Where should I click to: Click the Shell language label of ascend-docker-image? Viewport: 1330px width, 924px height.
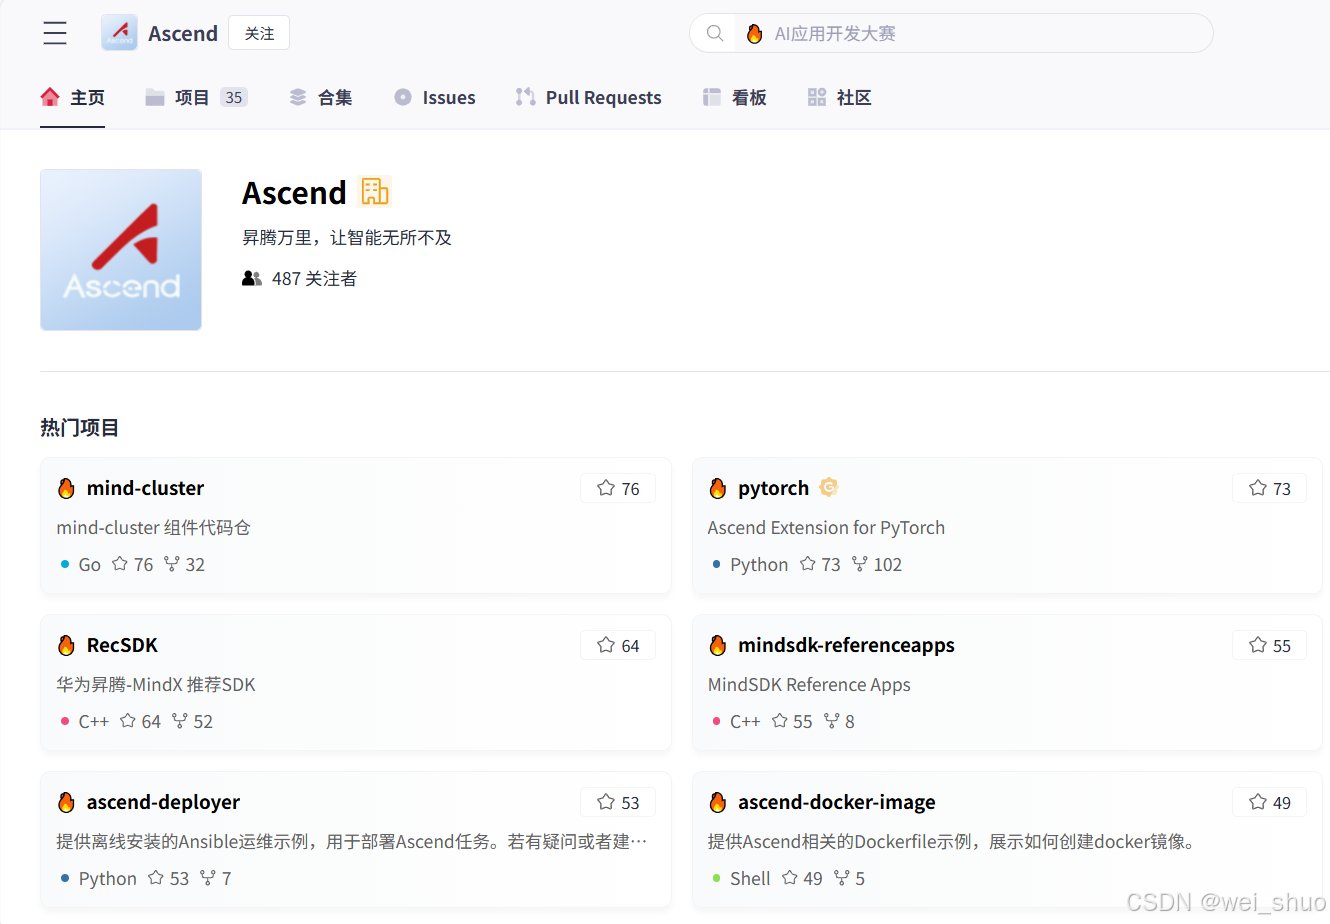750,878
